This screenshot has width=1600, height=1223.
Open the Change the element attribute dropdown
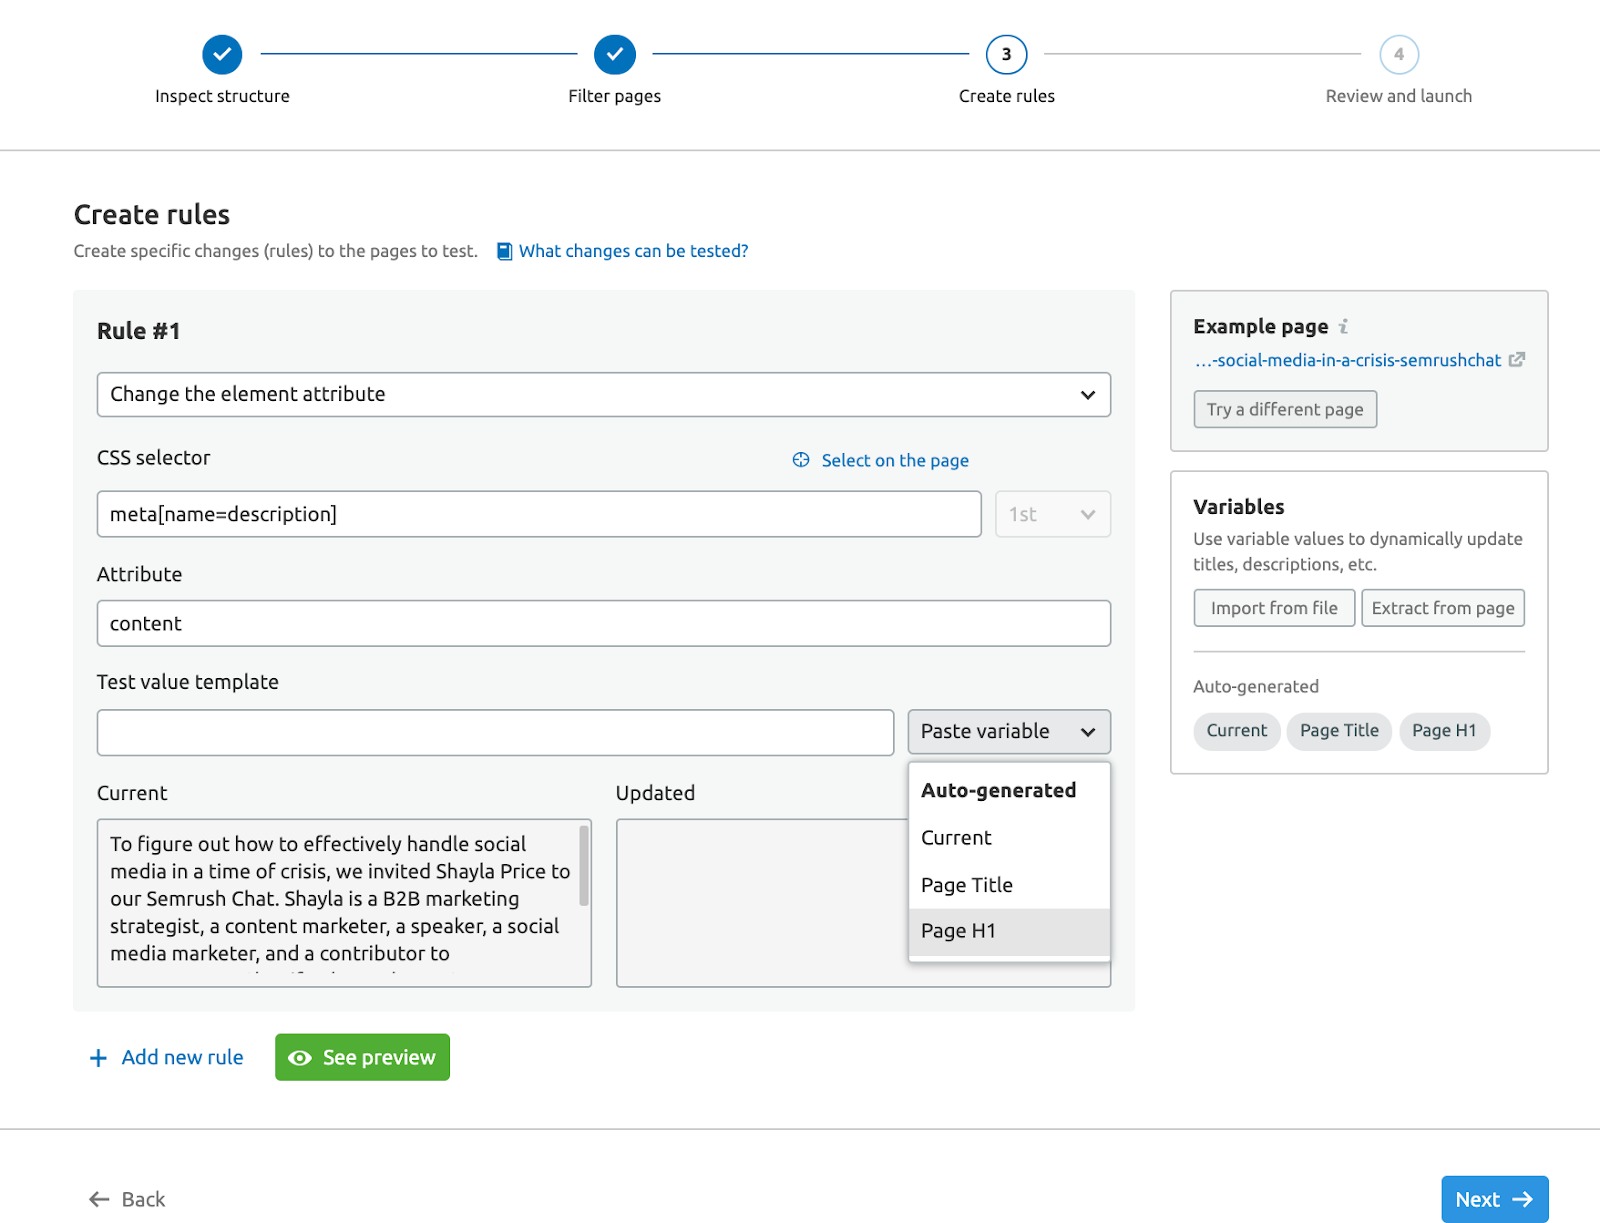click(x=604, y=394)
